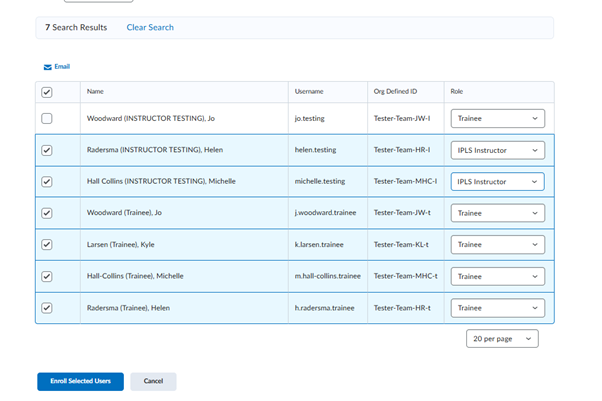602x401 pixels.
Task: Toggle the select-all checkbox in header
Action: 47,92
